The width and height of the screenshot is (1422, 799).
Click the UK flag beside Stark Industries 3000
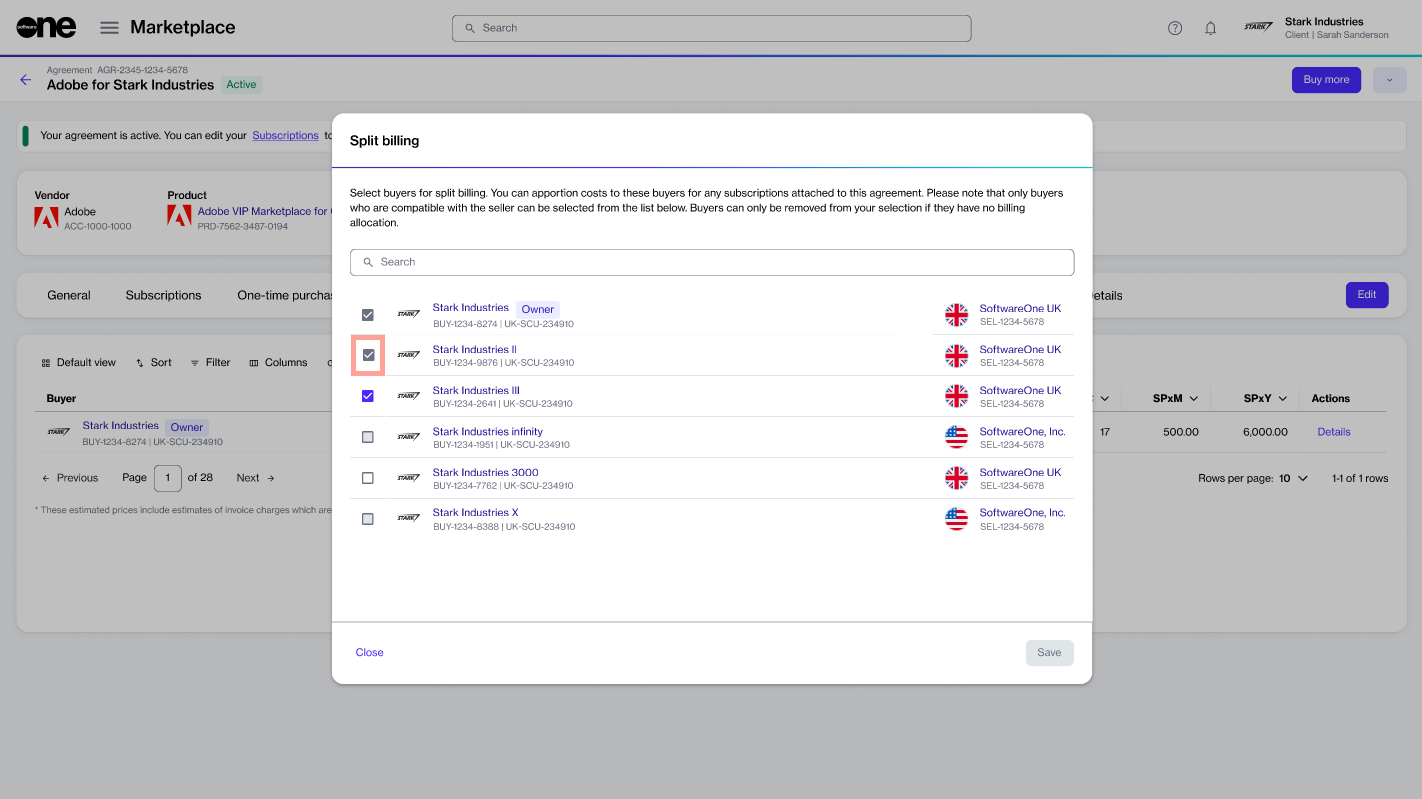click(x=957, y=478)
